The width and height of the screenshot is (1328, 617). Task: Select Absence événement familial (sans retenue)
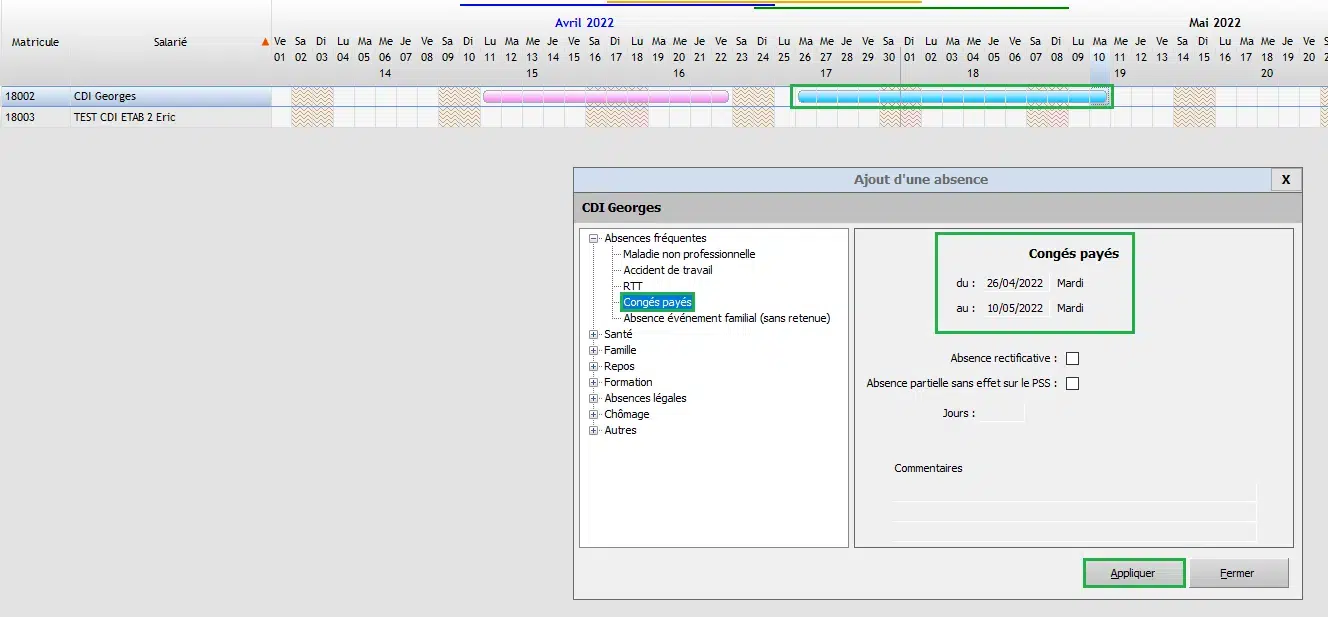click(727, 318)
